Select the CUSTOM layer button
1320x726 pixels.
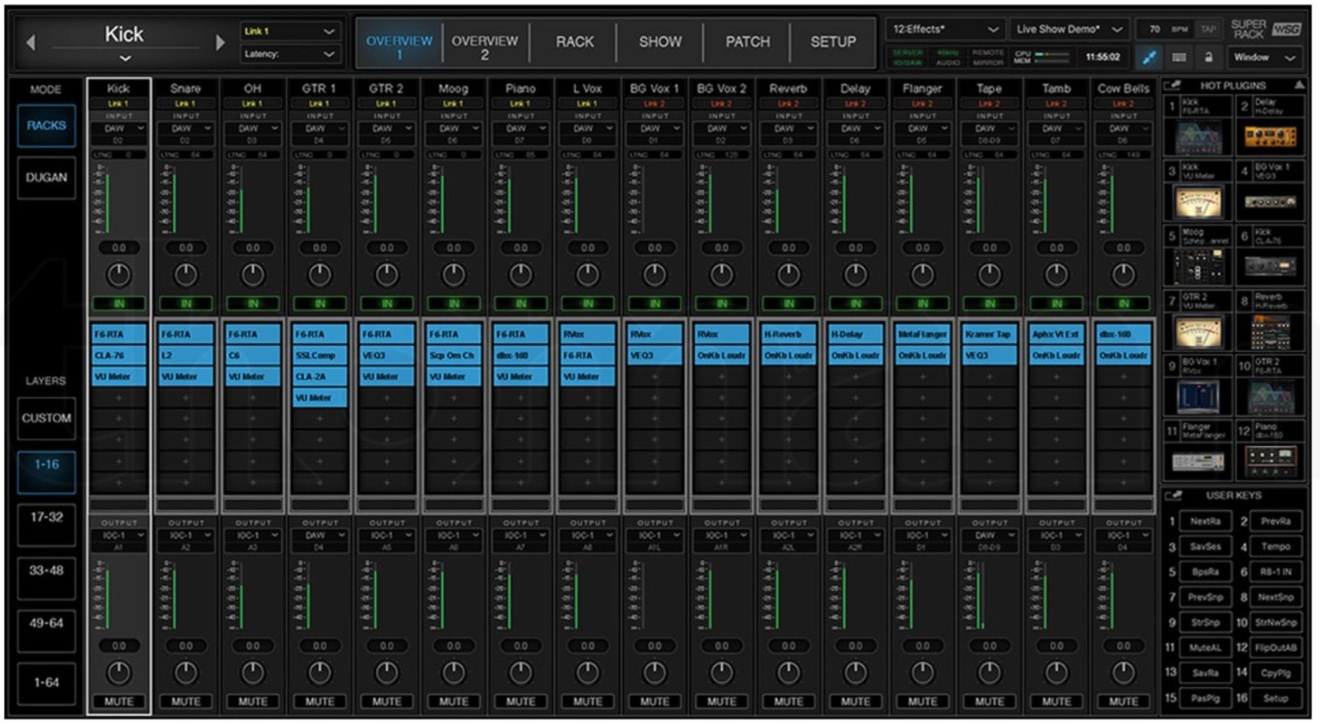tap(46, 418)
